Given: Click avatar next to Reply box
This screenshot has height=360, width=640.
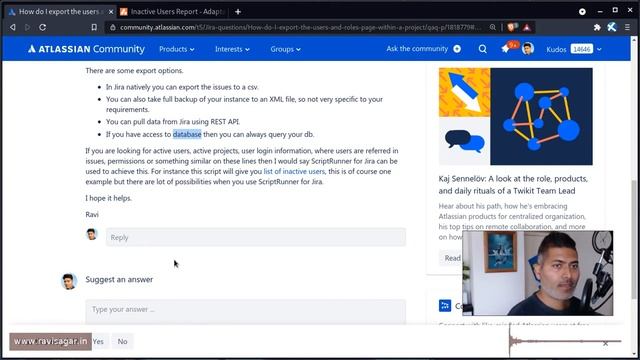Looking at the screenshot, I should click(91, 234).
